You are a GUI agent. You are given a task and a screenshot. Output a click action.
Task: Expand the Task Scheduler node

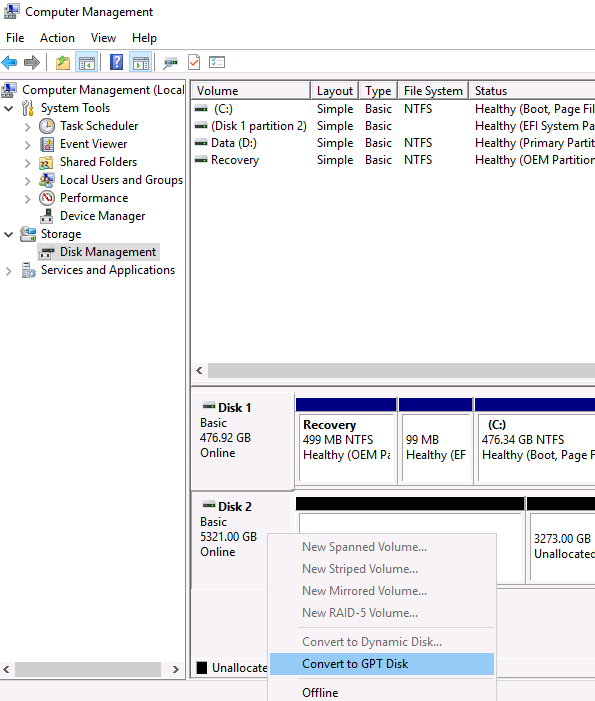[x=28, y=127]
